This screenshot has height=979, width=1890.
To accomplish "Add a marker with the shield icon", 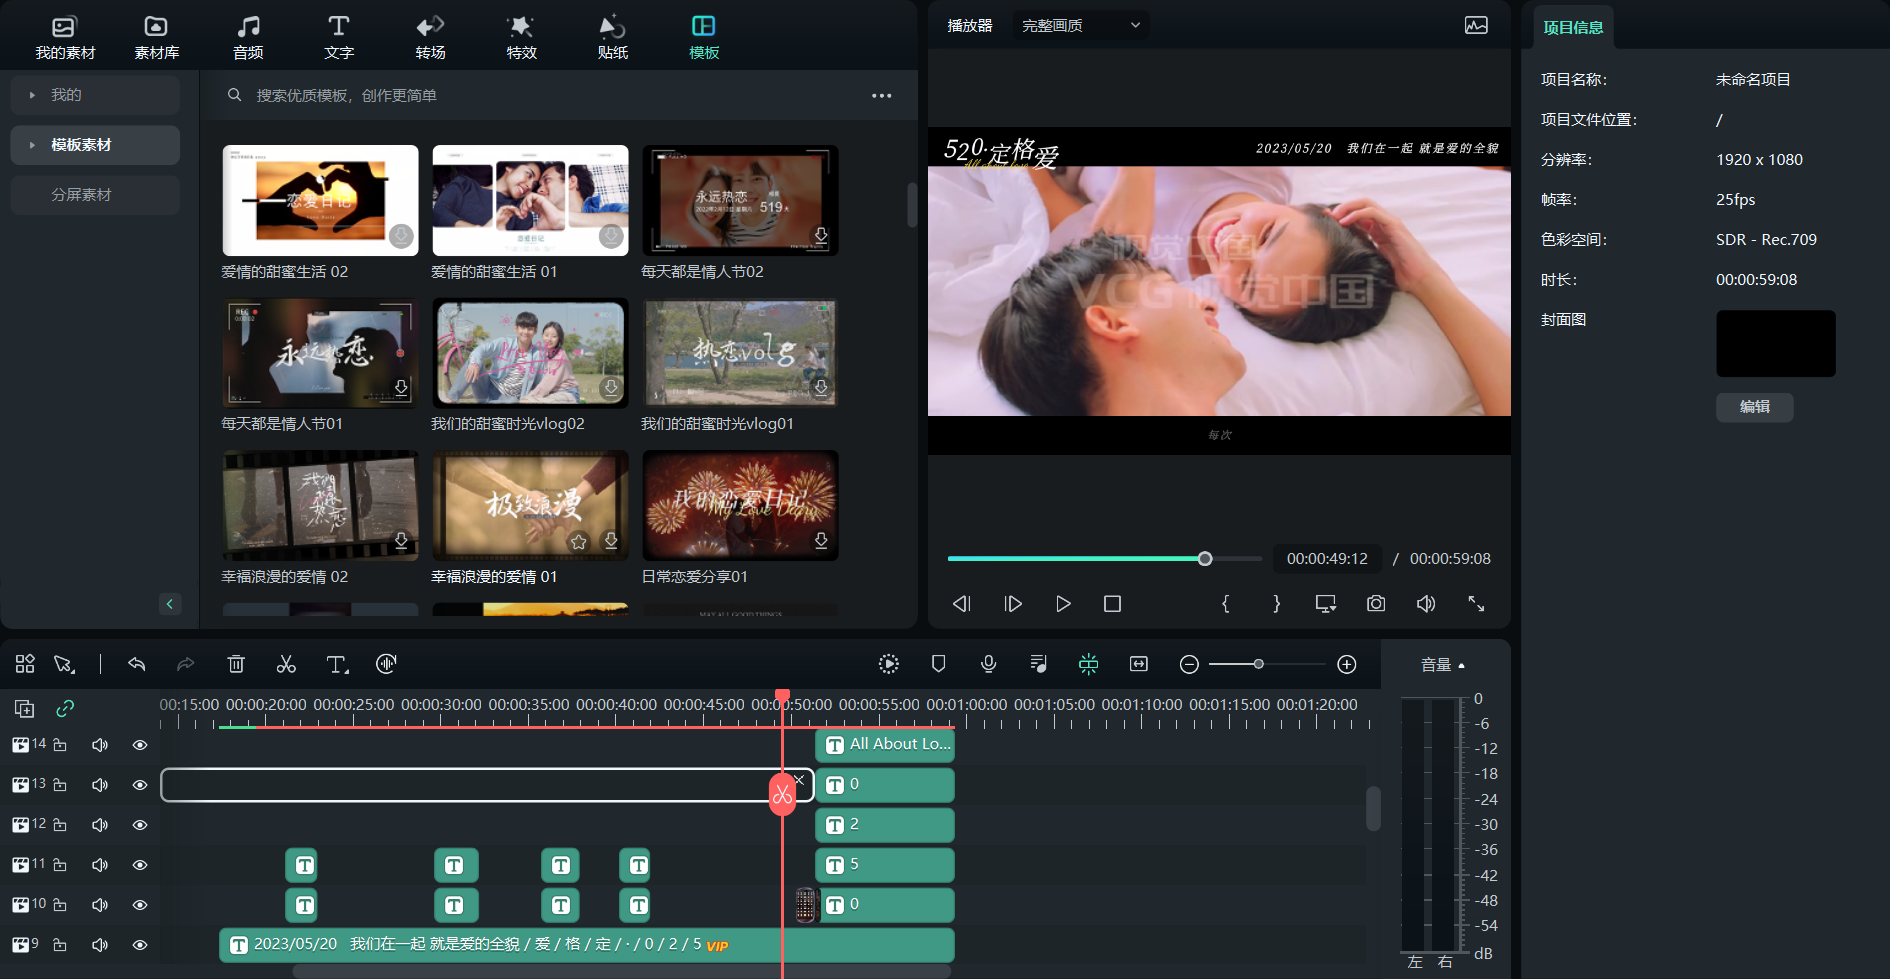I will 938,664.
